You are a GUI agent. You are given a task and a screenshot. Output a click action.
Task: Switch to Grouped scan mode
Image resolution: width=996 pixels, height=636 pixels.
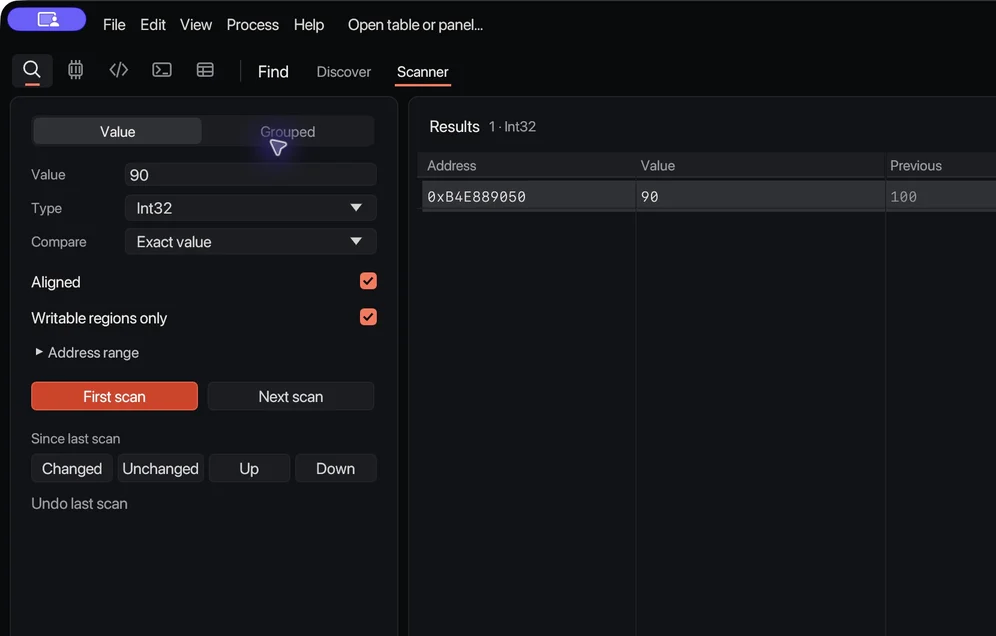point(288,132)
